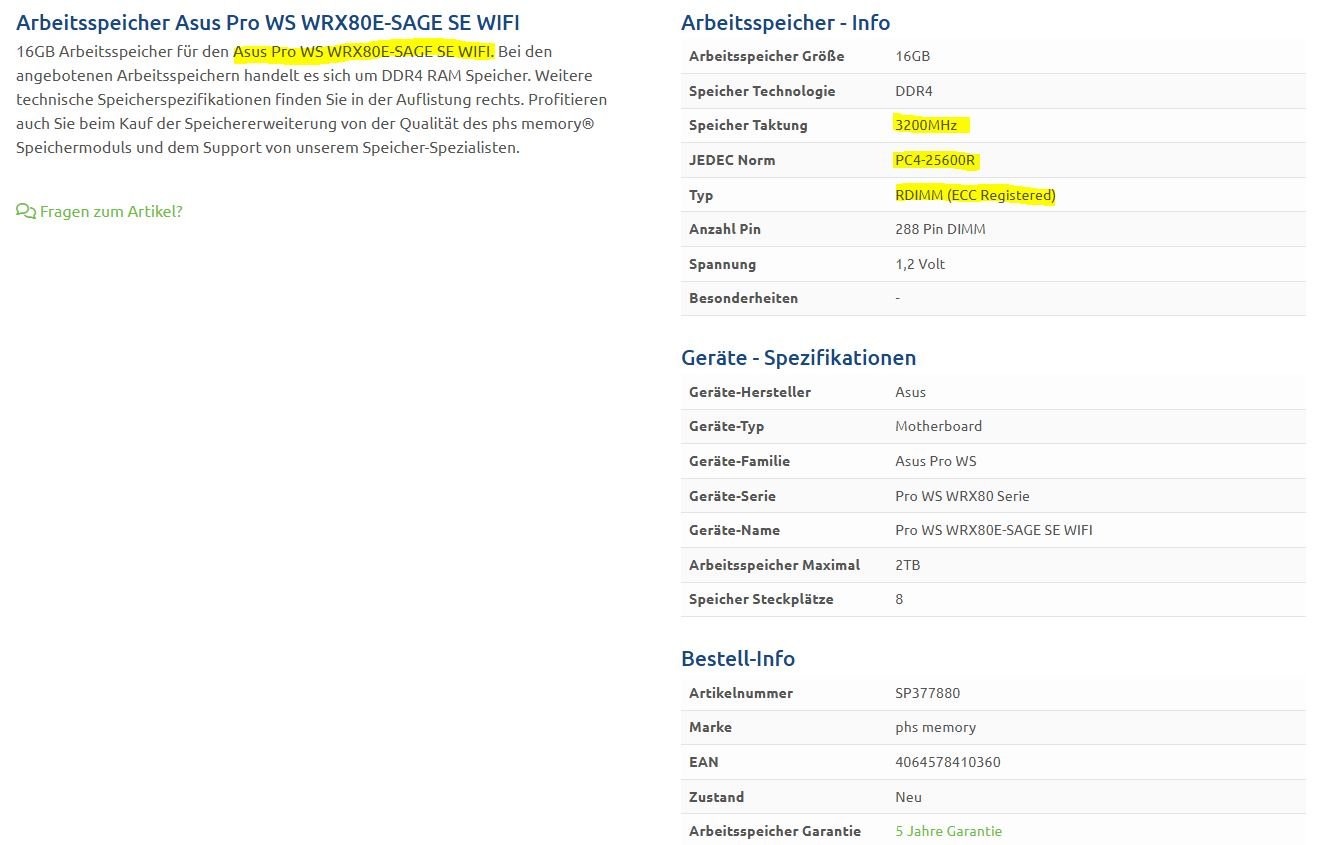The image size is (1327, 845).
Task: Click the 'Geräte-Serie' row label
Action: coord(732,496)
